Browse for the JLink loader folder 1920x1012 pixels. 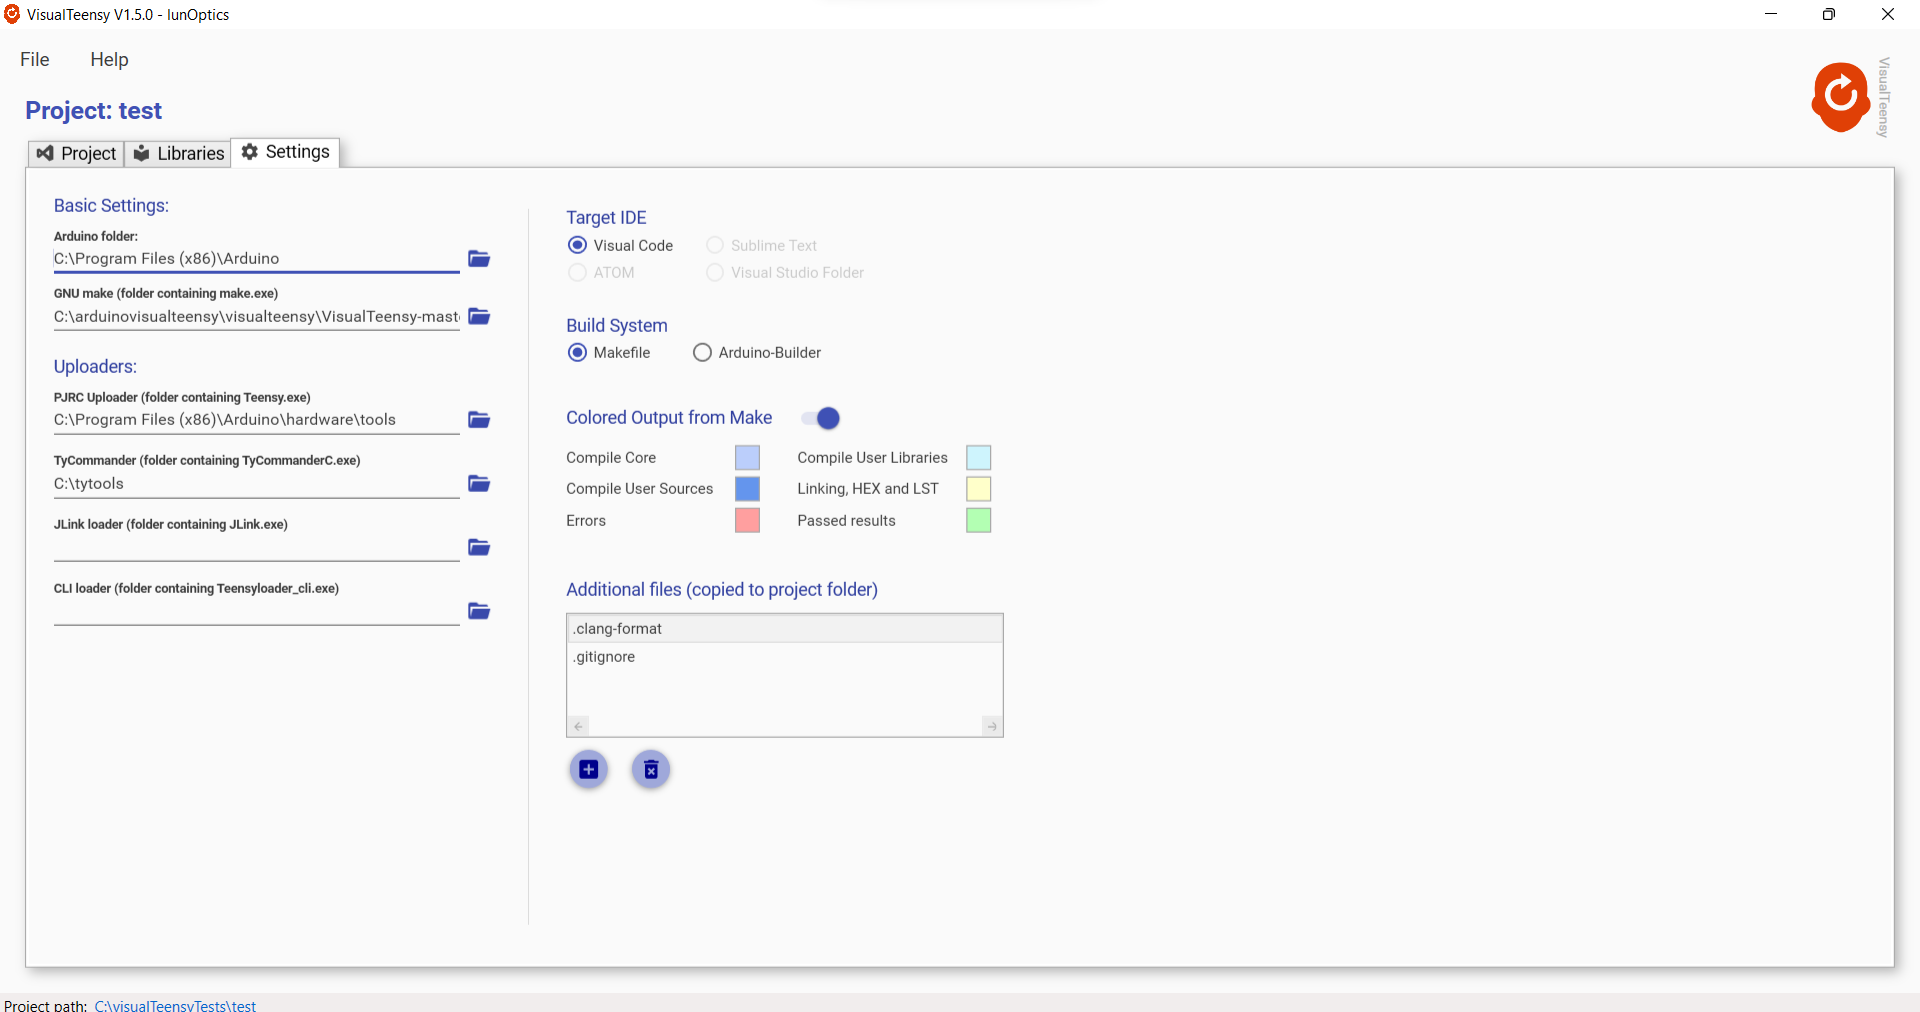tap(479, 547)
